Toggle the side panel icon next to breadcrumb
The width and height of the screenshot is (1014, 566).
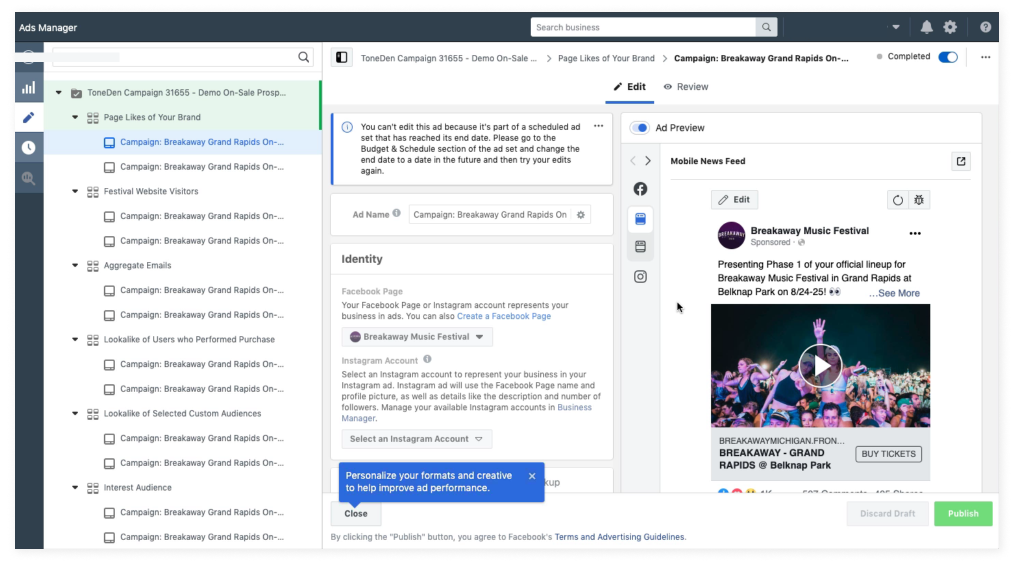[341, 58]
